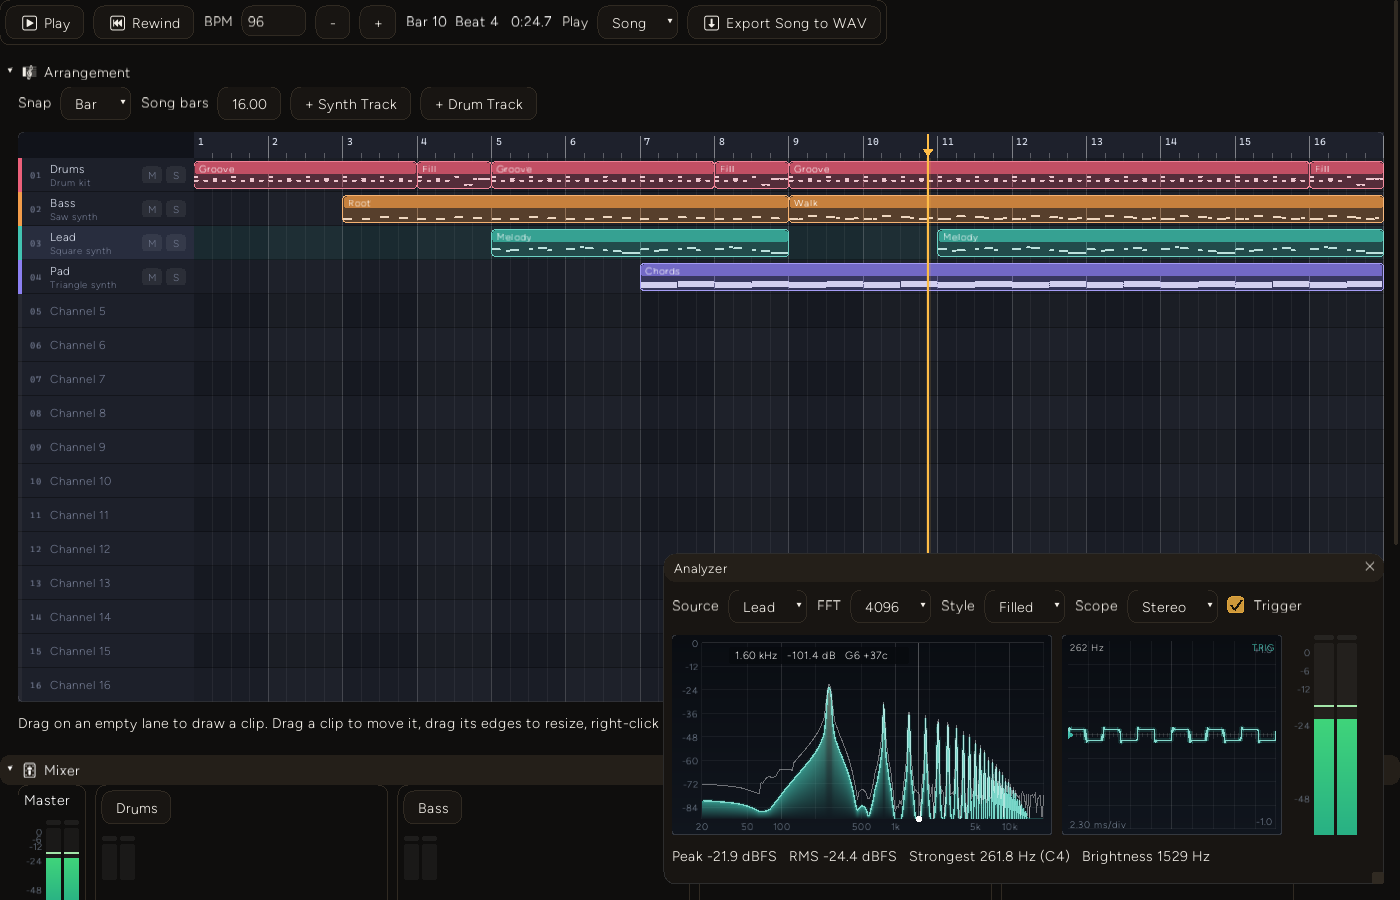Click the playhead marker on the ruler

click(x=928, y=151)
